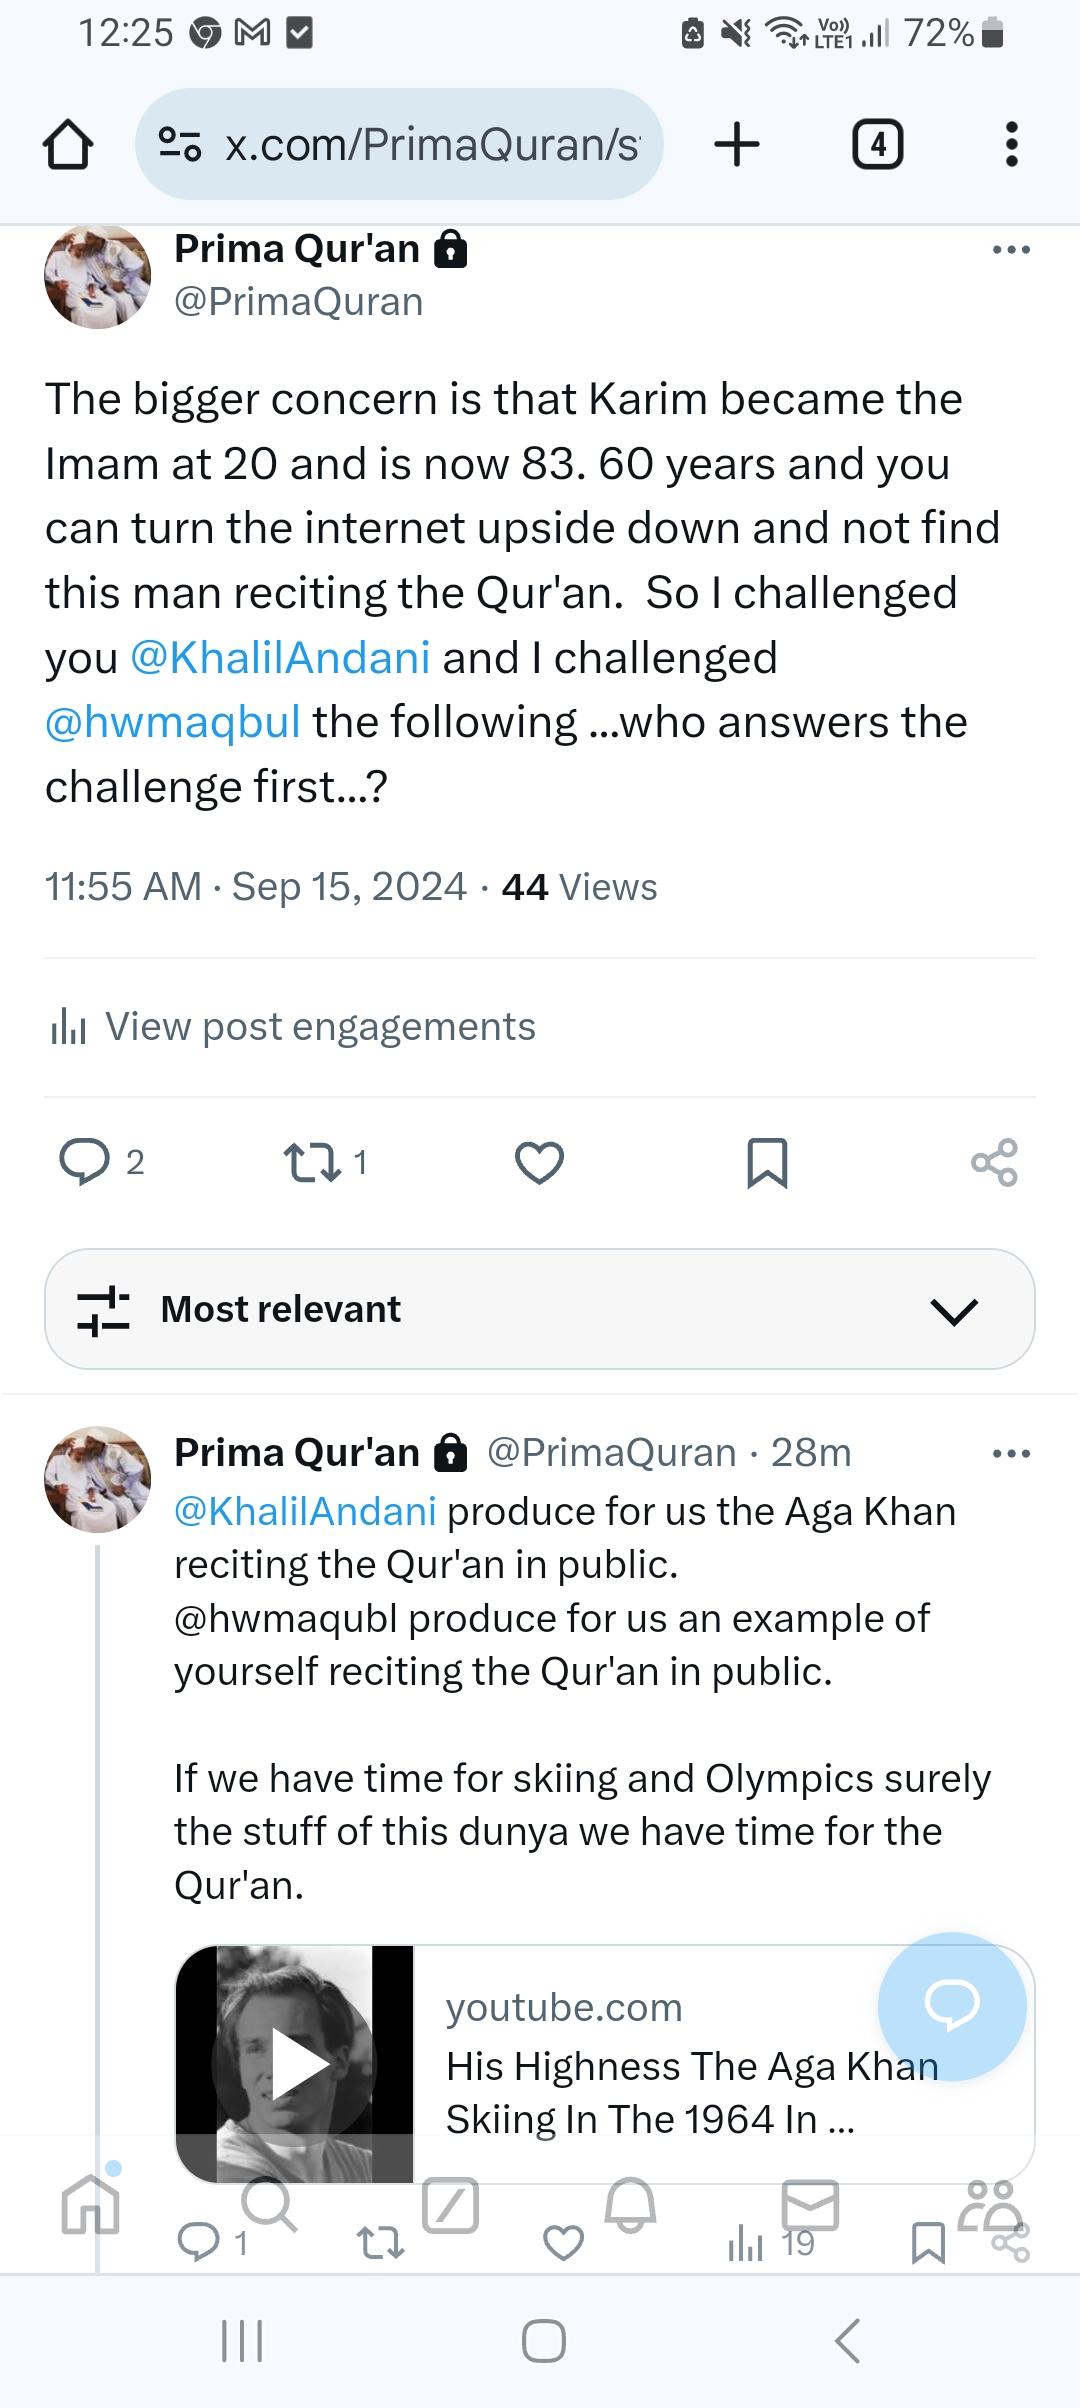
Task: Open the @KhalilAndani mention in the main post
Action: coord(281,659)
